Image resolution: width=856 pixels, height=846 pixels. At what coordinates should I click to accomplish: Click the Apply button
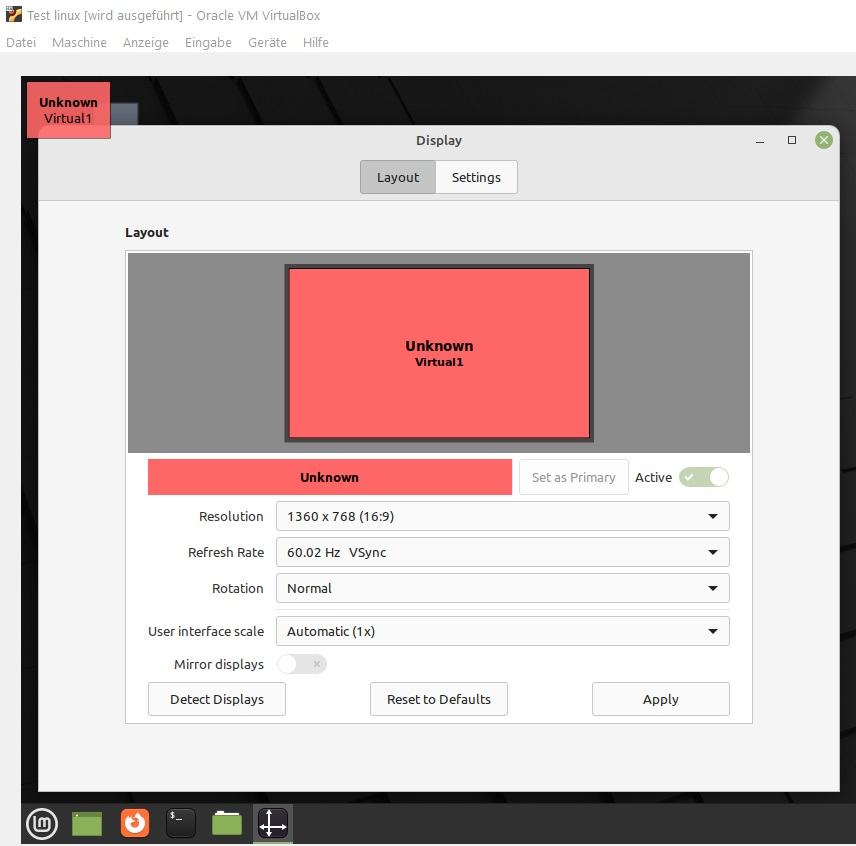point(661,699)
